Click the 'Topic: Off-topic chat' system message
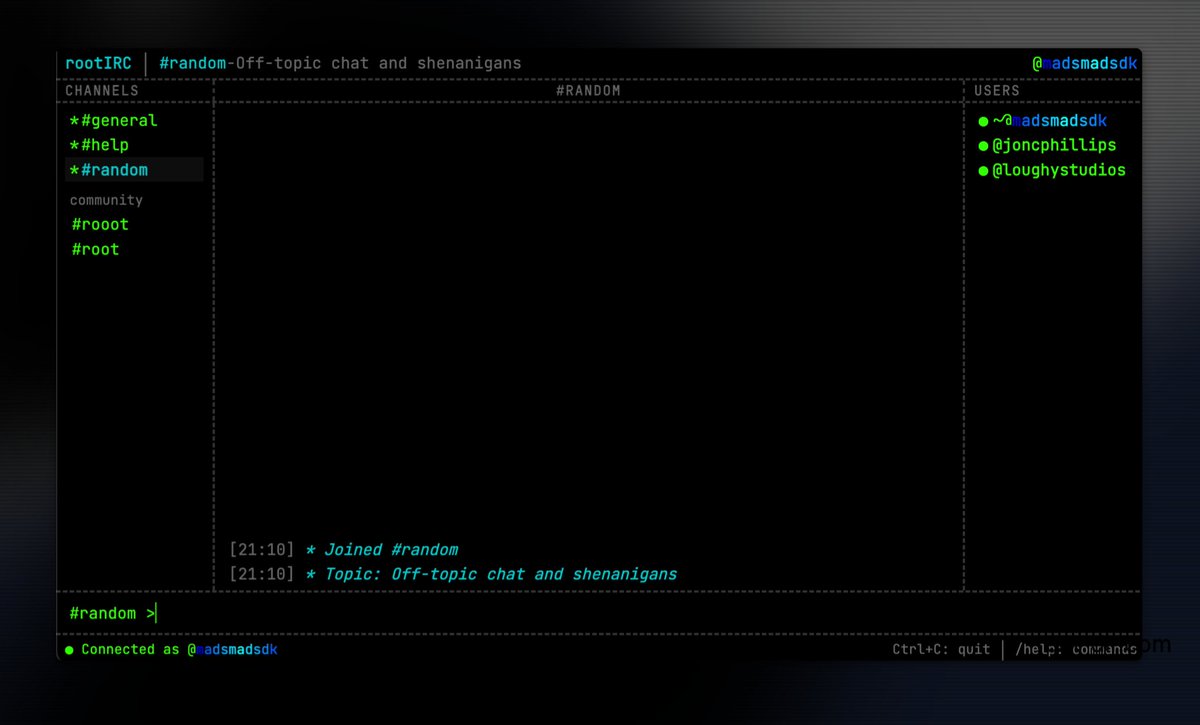Screen dimensions: 1200x725 (x=491, y=574)
